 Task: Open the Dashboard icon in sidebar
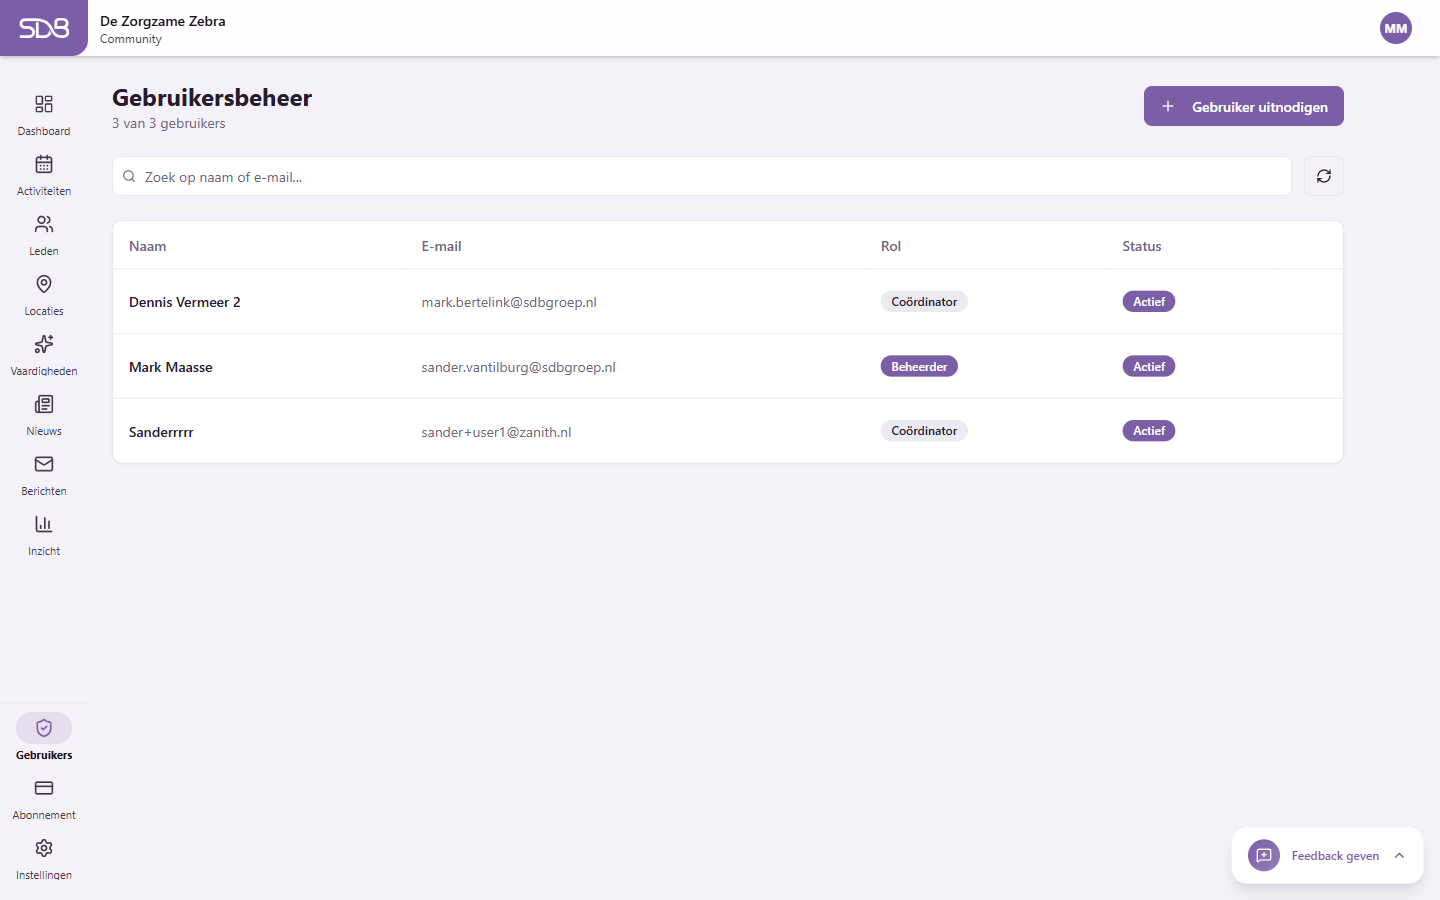44,105
